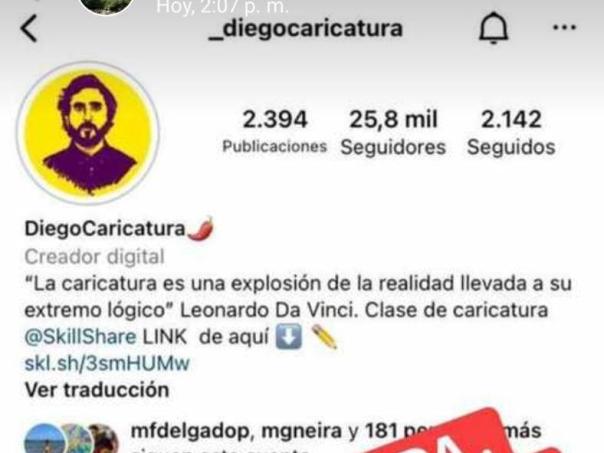Open the skl.sh/3smHUMw link

pos(107,363)
